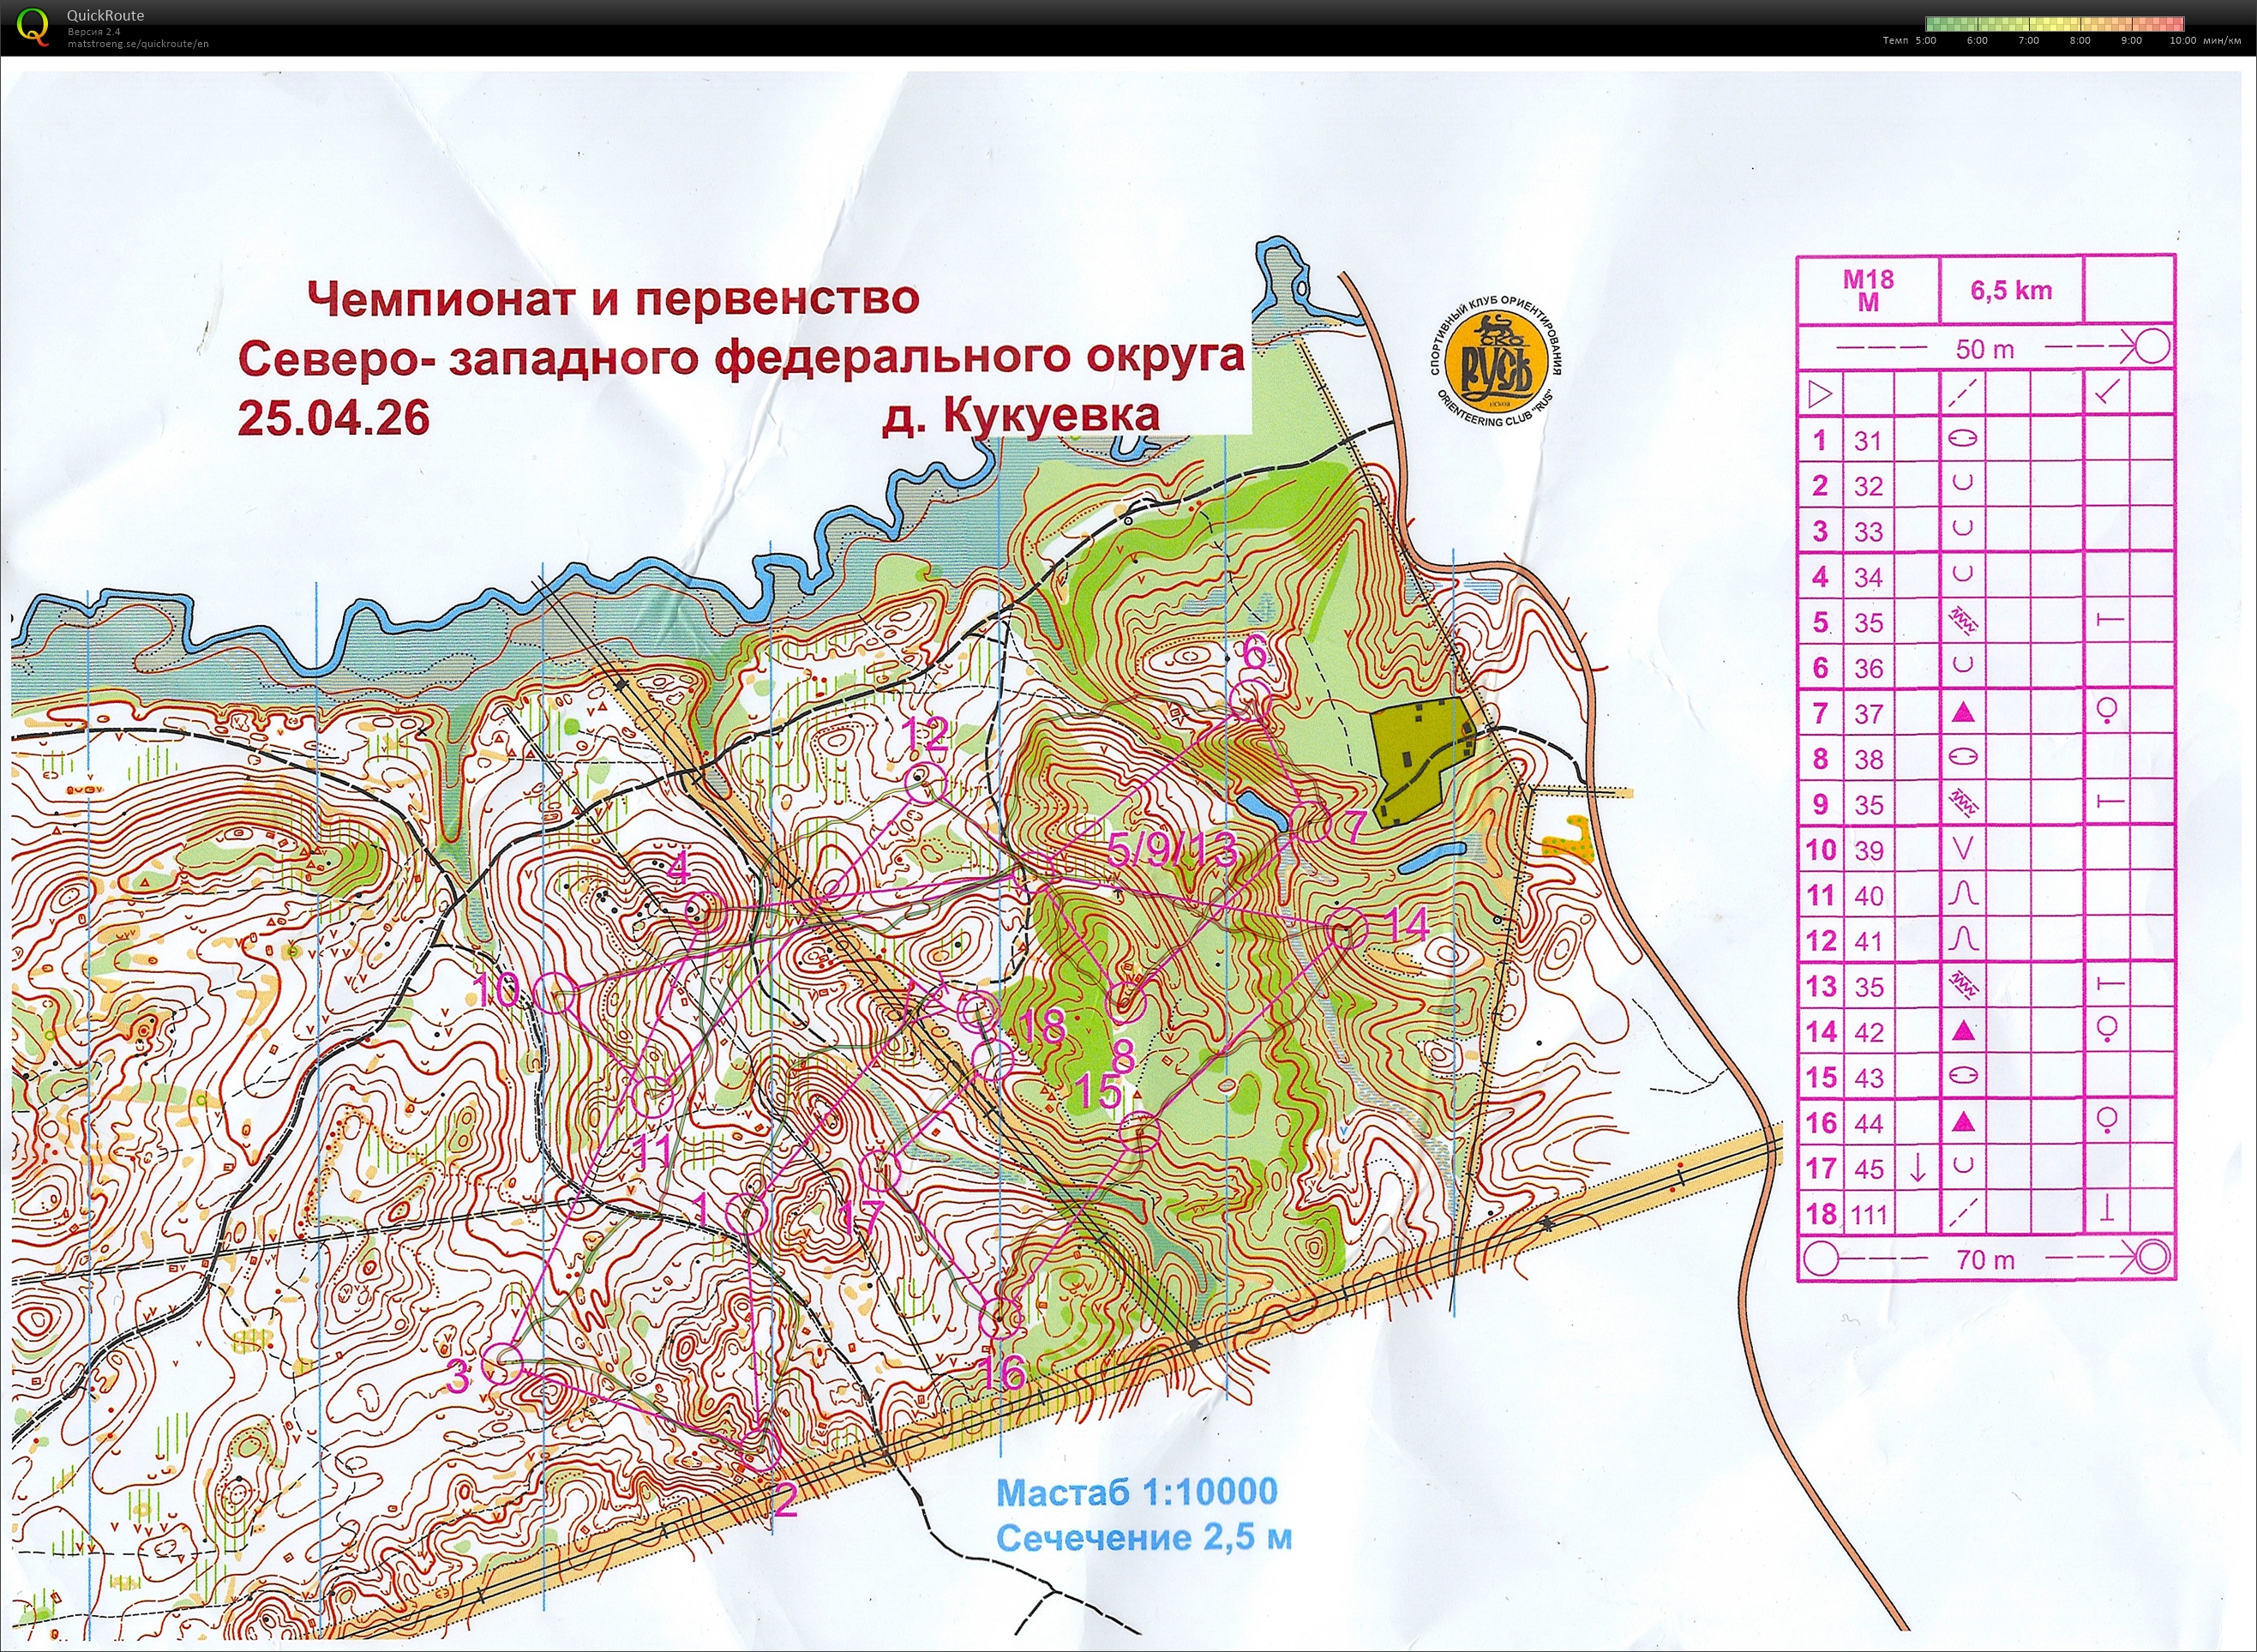Image resolution: width=2257 pixels, height=1652 pixels.
Task: Click the zigzag symbol in control row 5
Action: point(1963,621)
